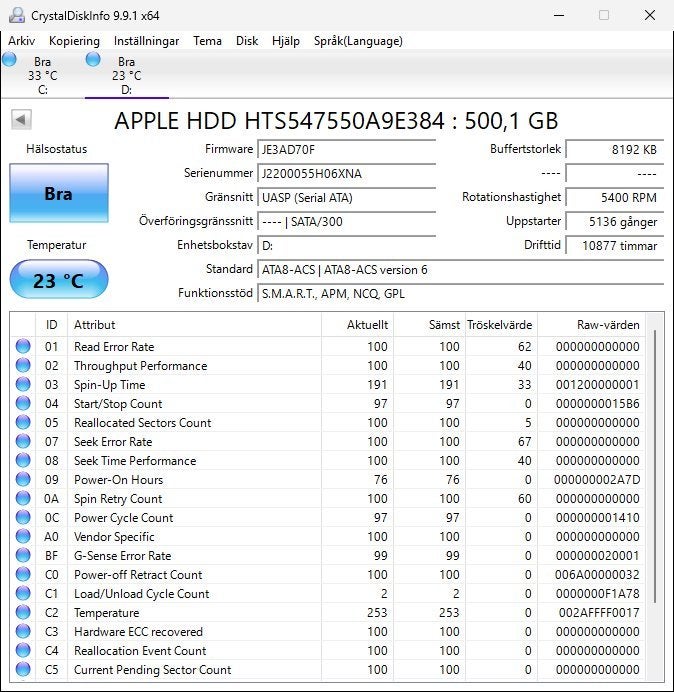This screenshot has height=692, width=674.
Task: Click status orb for Power Cycle Count
Action: click(x=23, y=517)
